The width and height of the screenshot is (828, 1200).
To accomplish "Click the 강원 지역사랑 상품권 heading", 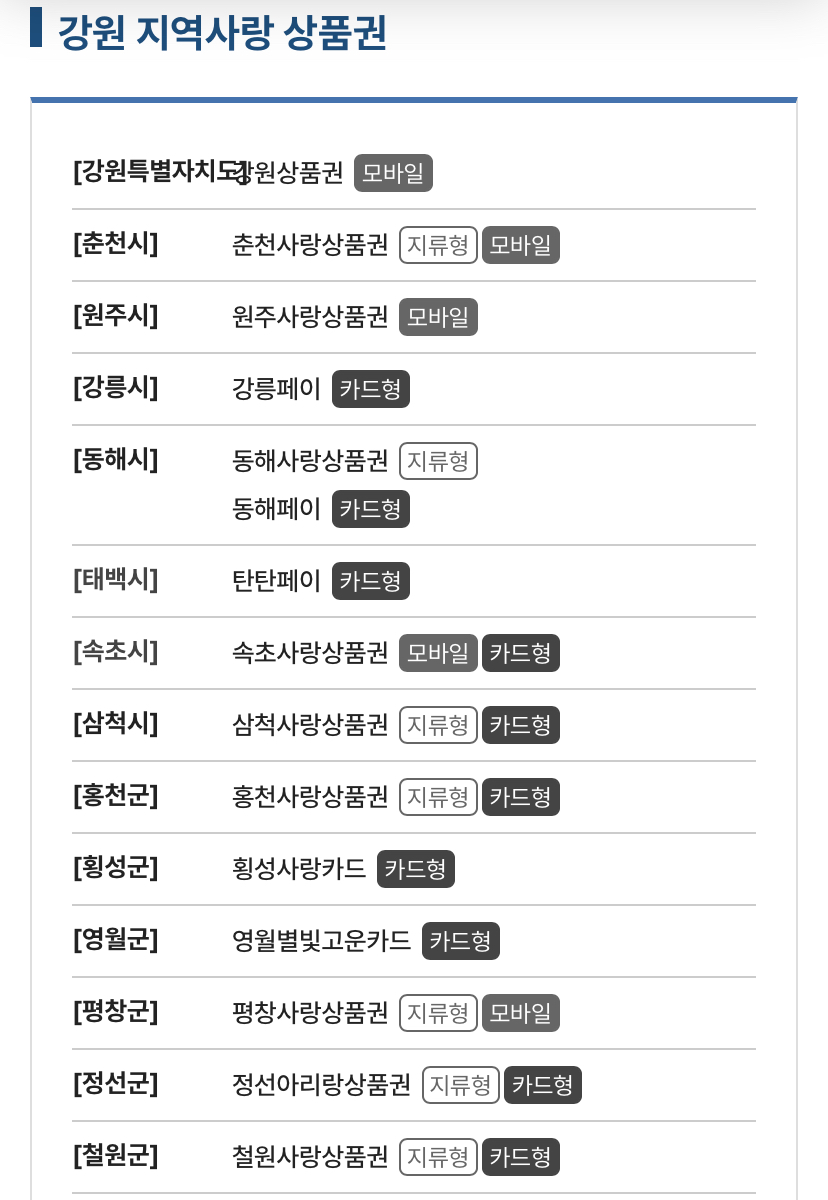I will pos(222,31).
